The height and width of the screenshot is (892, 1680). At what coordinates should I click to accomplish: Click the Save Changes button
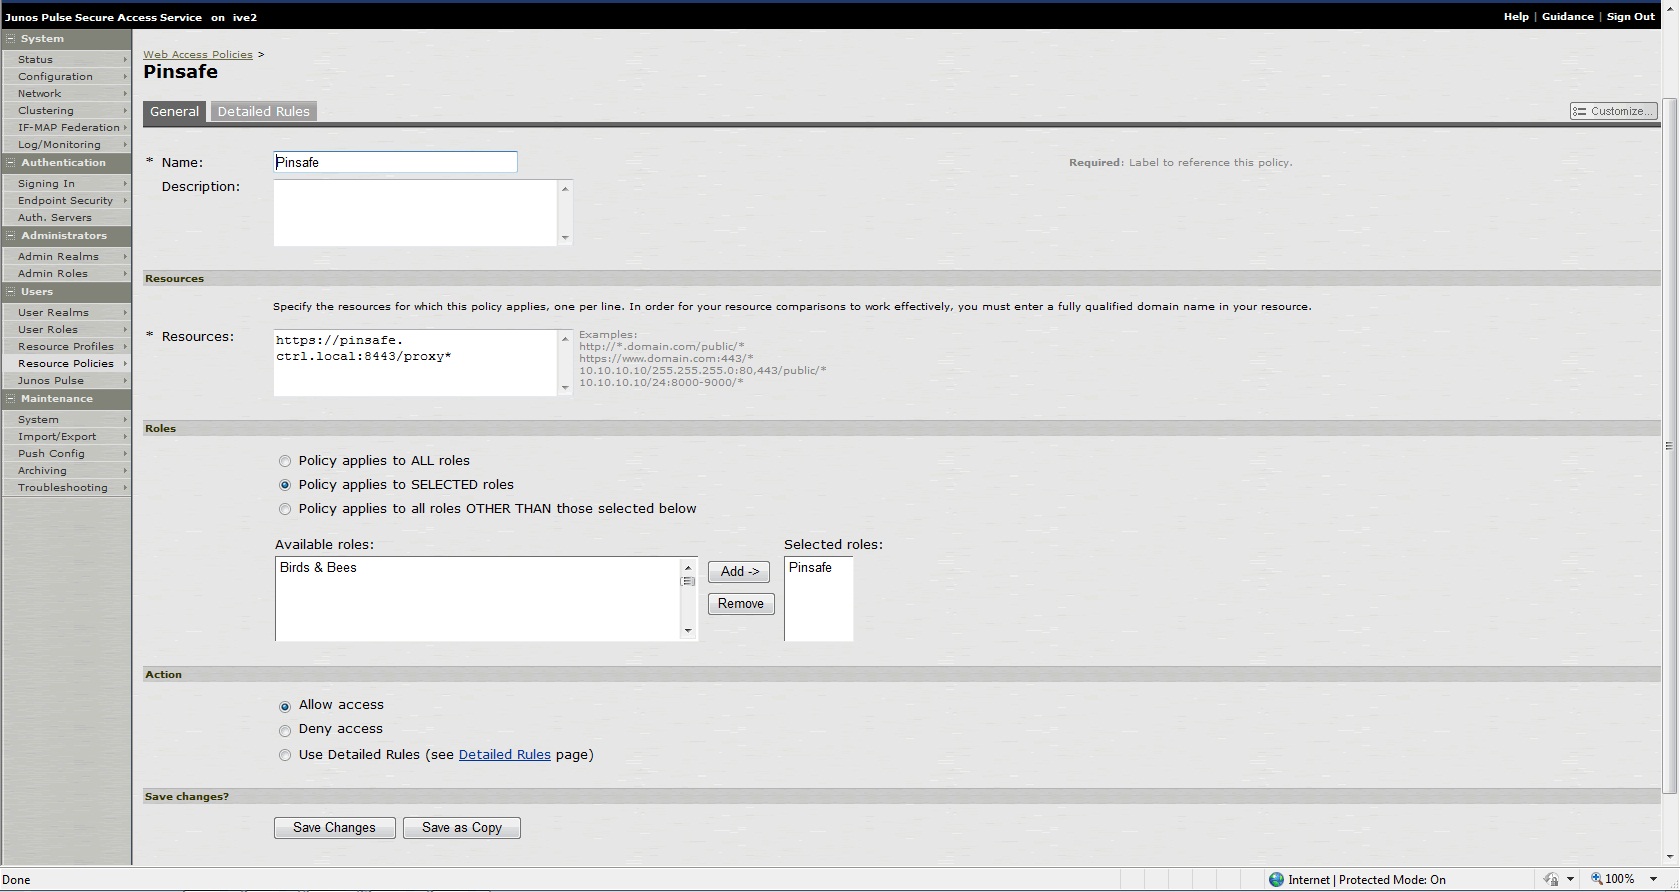(x=334, y=828)
